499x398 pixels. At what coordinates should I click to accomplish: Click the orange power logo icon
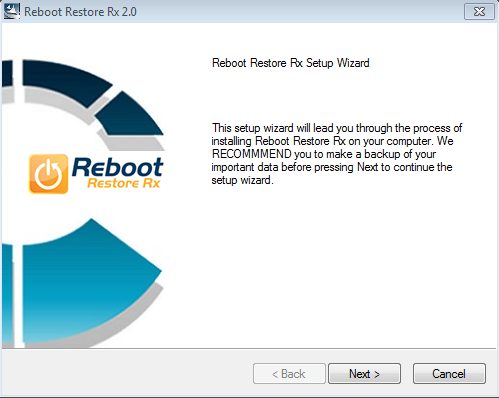48,174
